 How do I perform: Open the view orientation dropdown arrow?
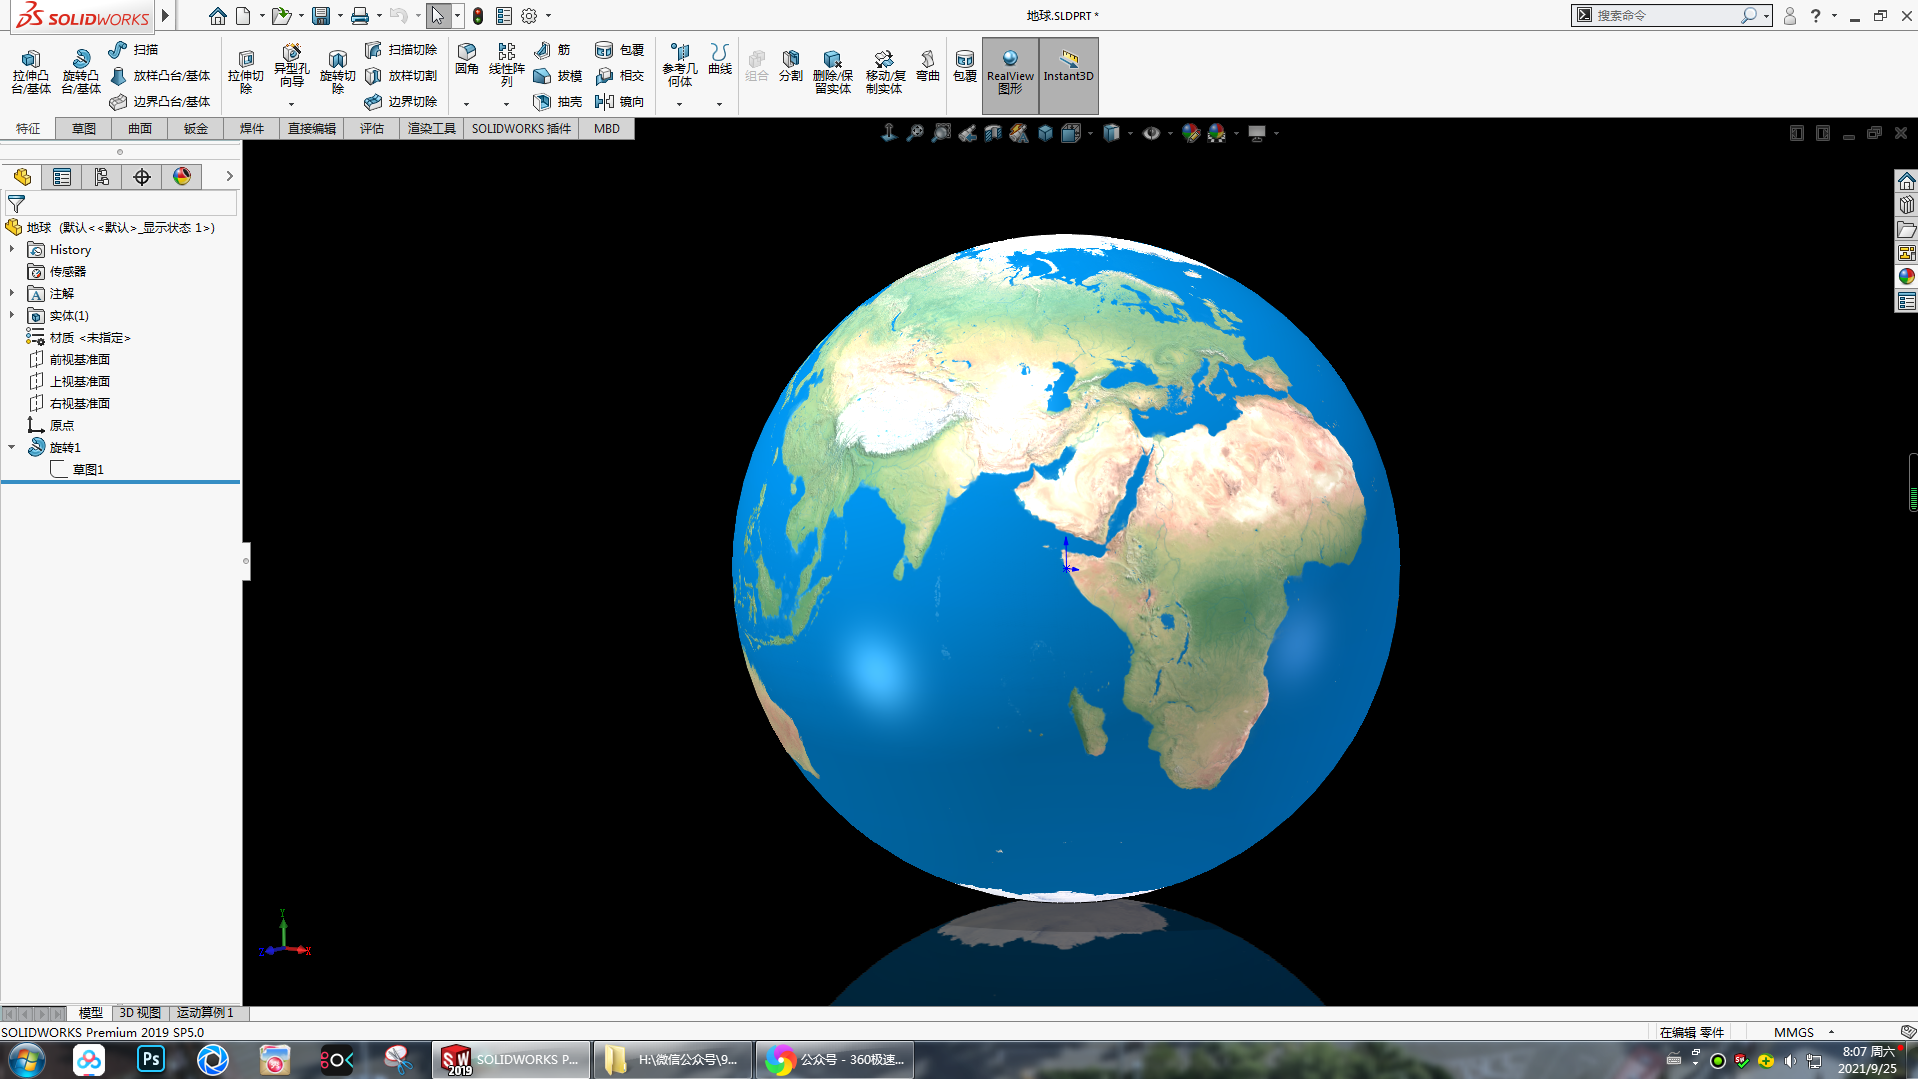pos(1089,133)
